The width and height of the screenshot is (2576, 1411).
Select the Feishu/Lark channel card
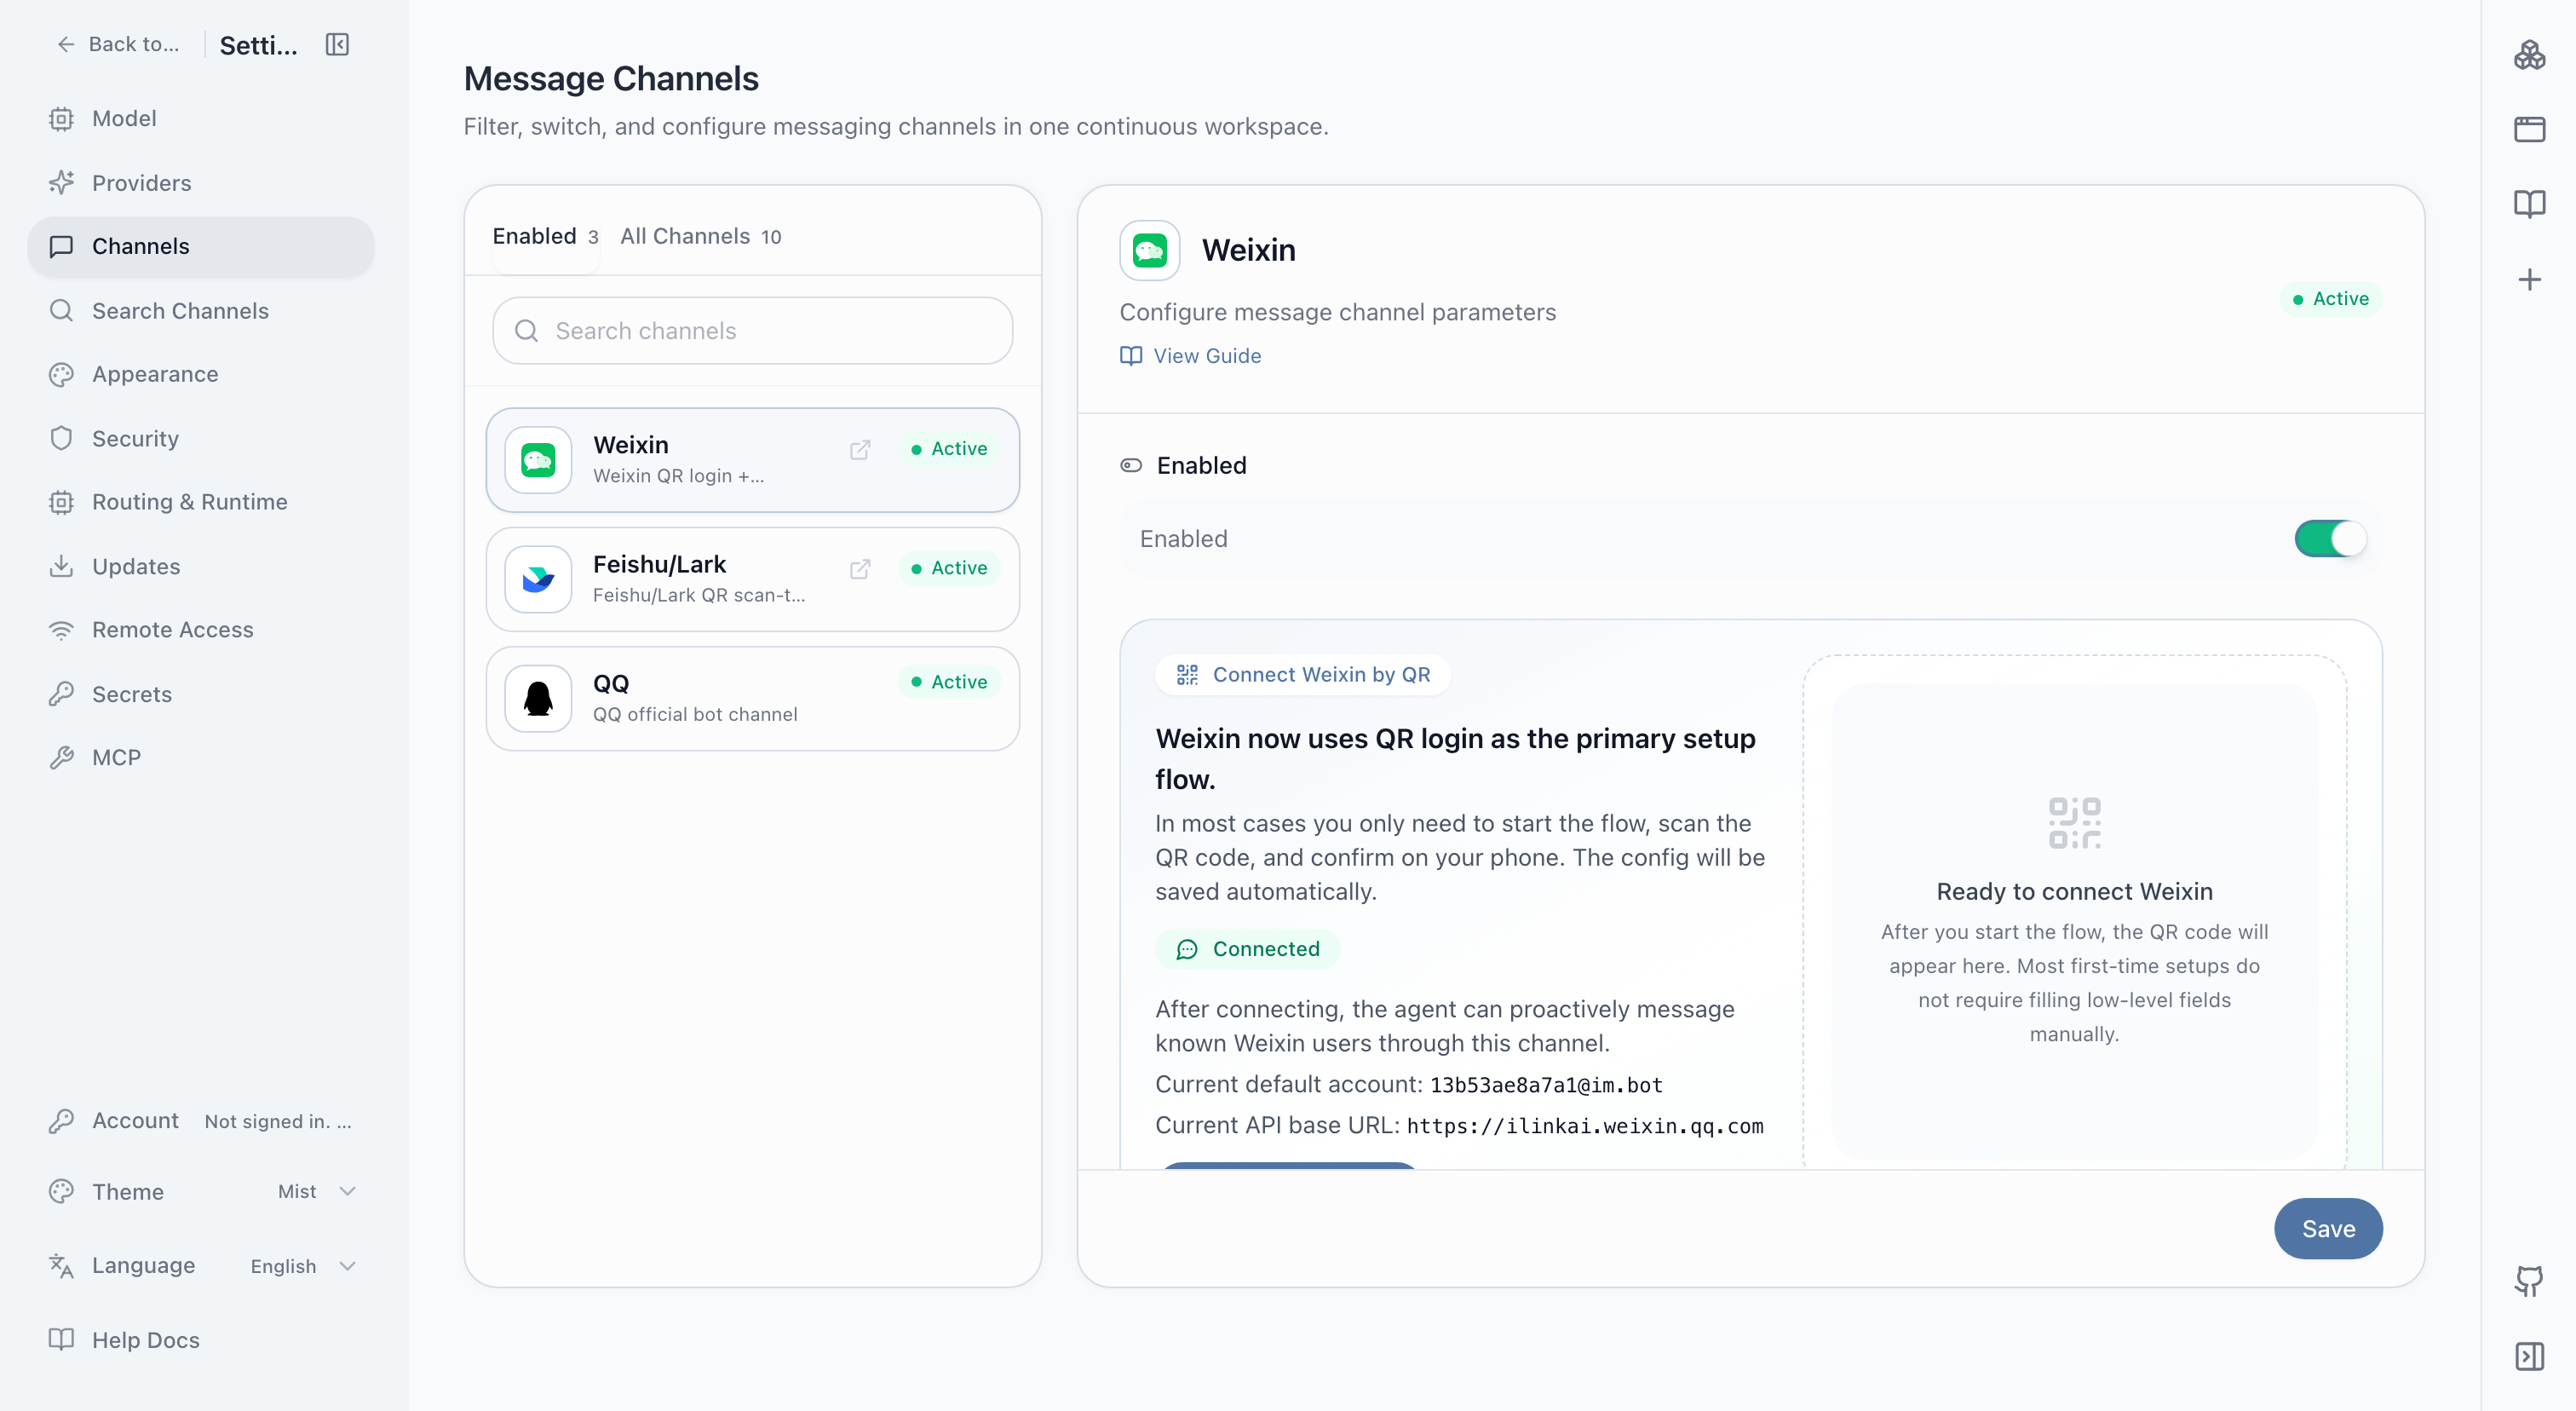[x=752, y=579]
